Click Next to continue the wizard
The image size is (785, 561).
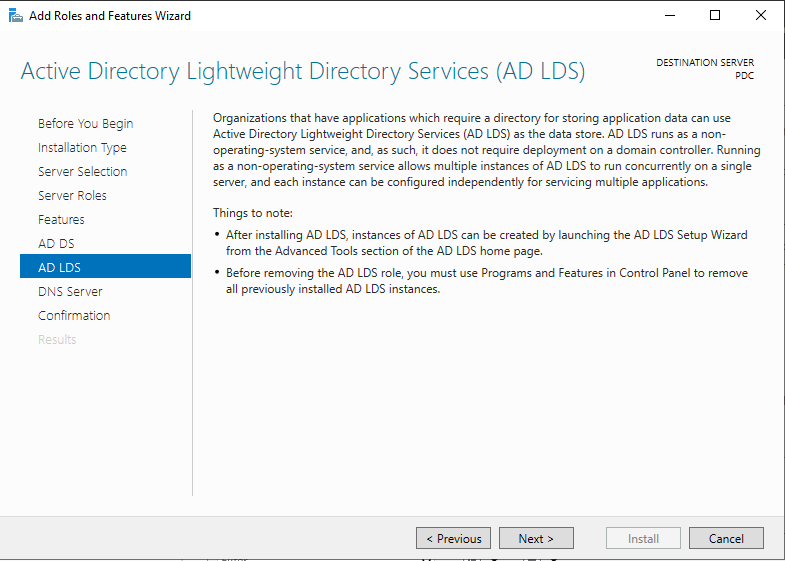pyautogui.click(x=536, y=538)
